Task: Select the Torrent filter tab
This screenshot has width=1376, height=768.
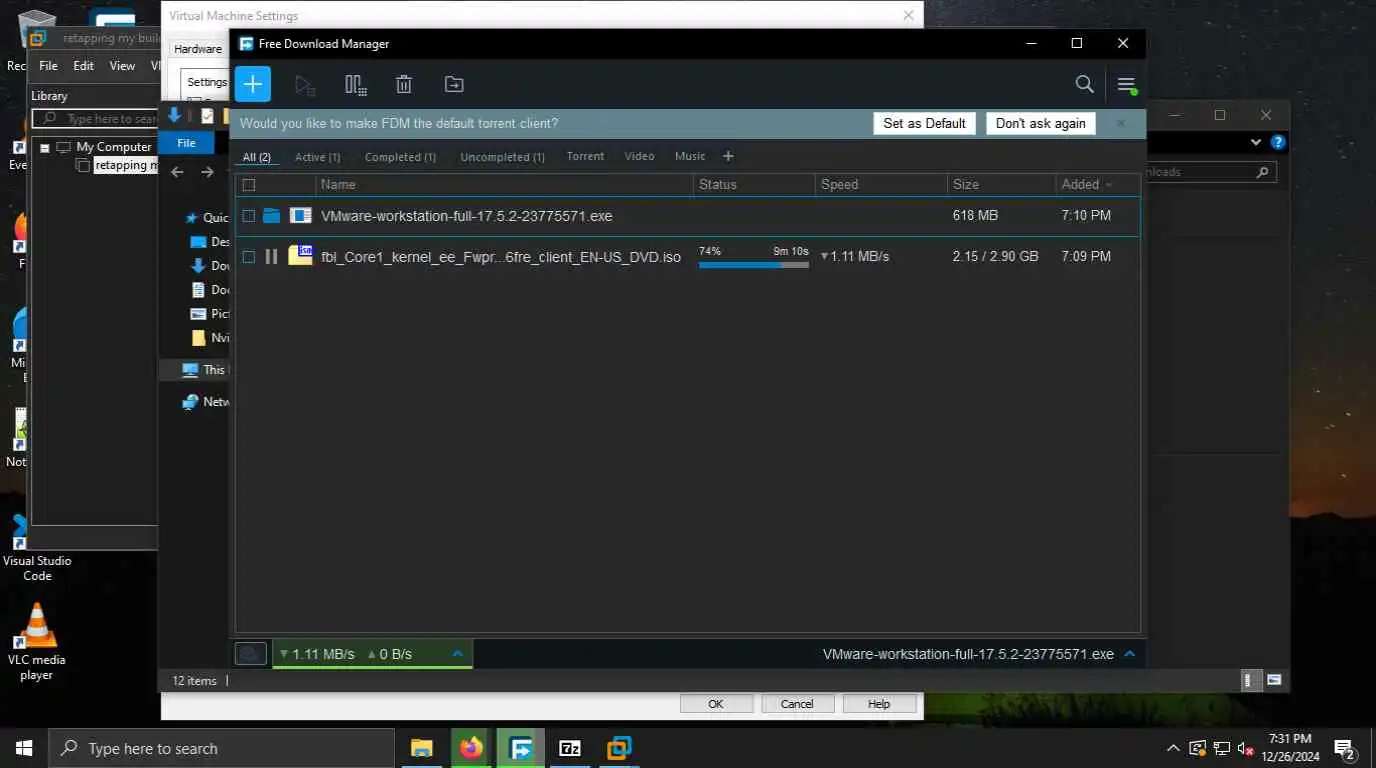Action: click(x=585, y=157)
